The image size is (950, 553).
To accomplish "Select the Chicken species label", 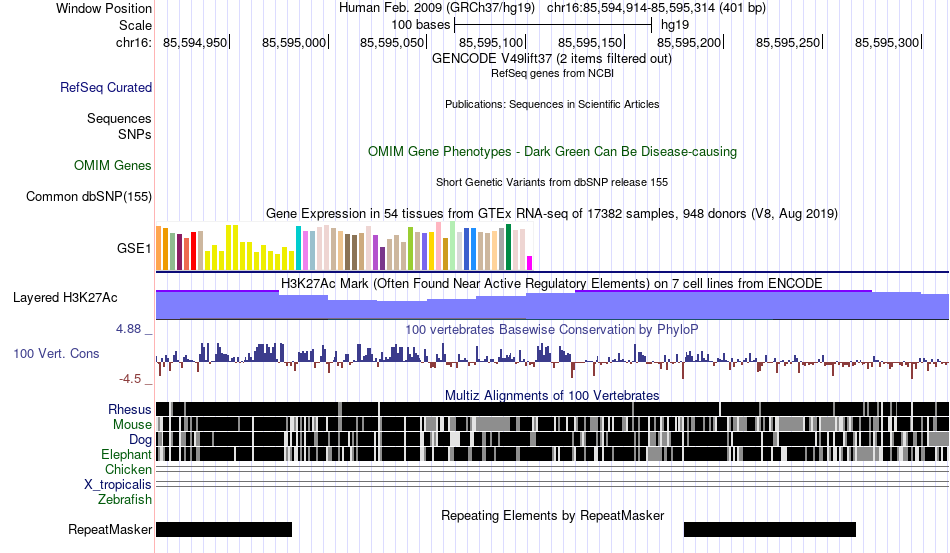I will (x=128, y=469).
